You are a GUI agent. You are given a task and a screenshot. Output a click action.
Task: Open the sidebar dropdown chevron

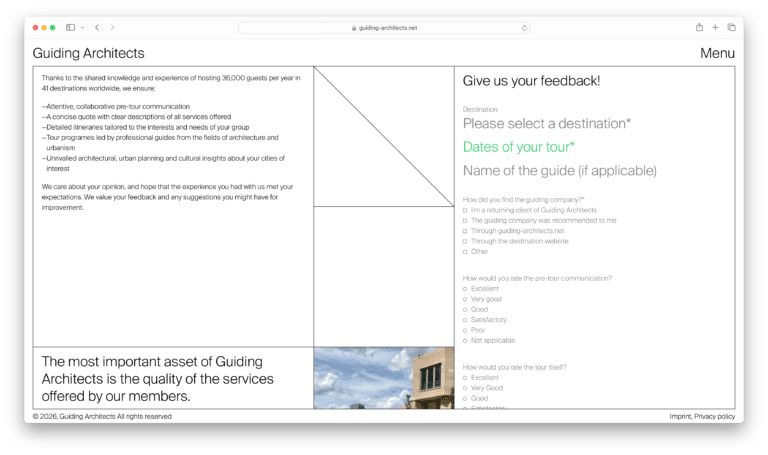(82, 27)
